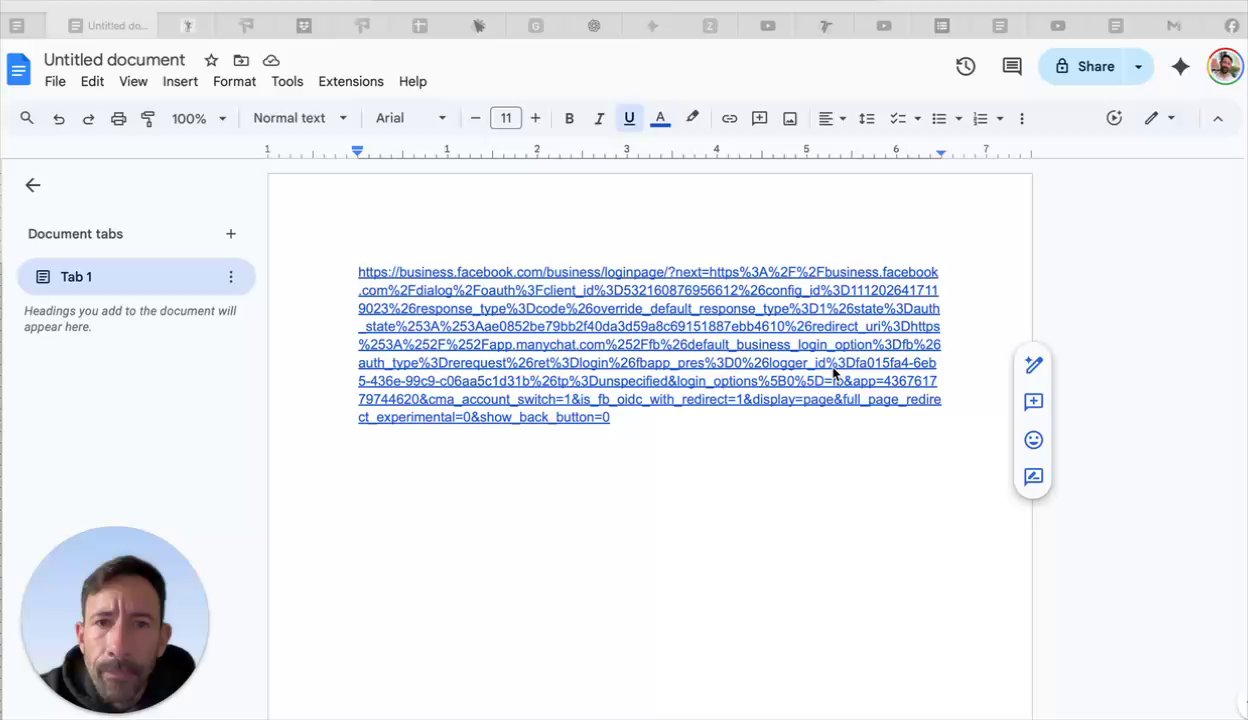Open the Arial font dropdown
This screenshot has height=720, width=1248.
tap(410, 118)
